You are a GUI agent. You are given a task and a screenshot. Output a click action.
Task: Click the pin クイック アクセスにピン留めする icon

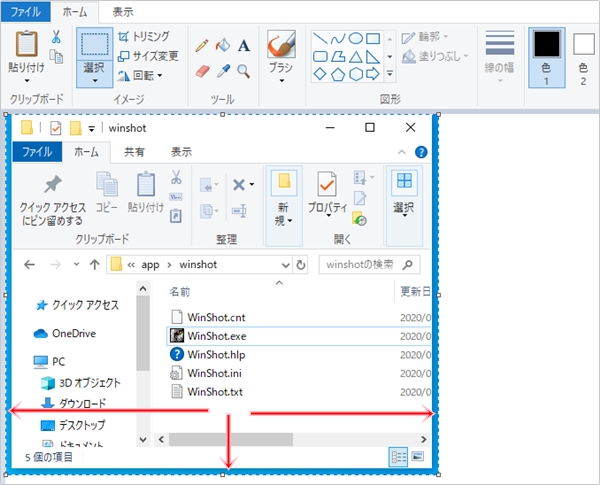pos(52,185)
